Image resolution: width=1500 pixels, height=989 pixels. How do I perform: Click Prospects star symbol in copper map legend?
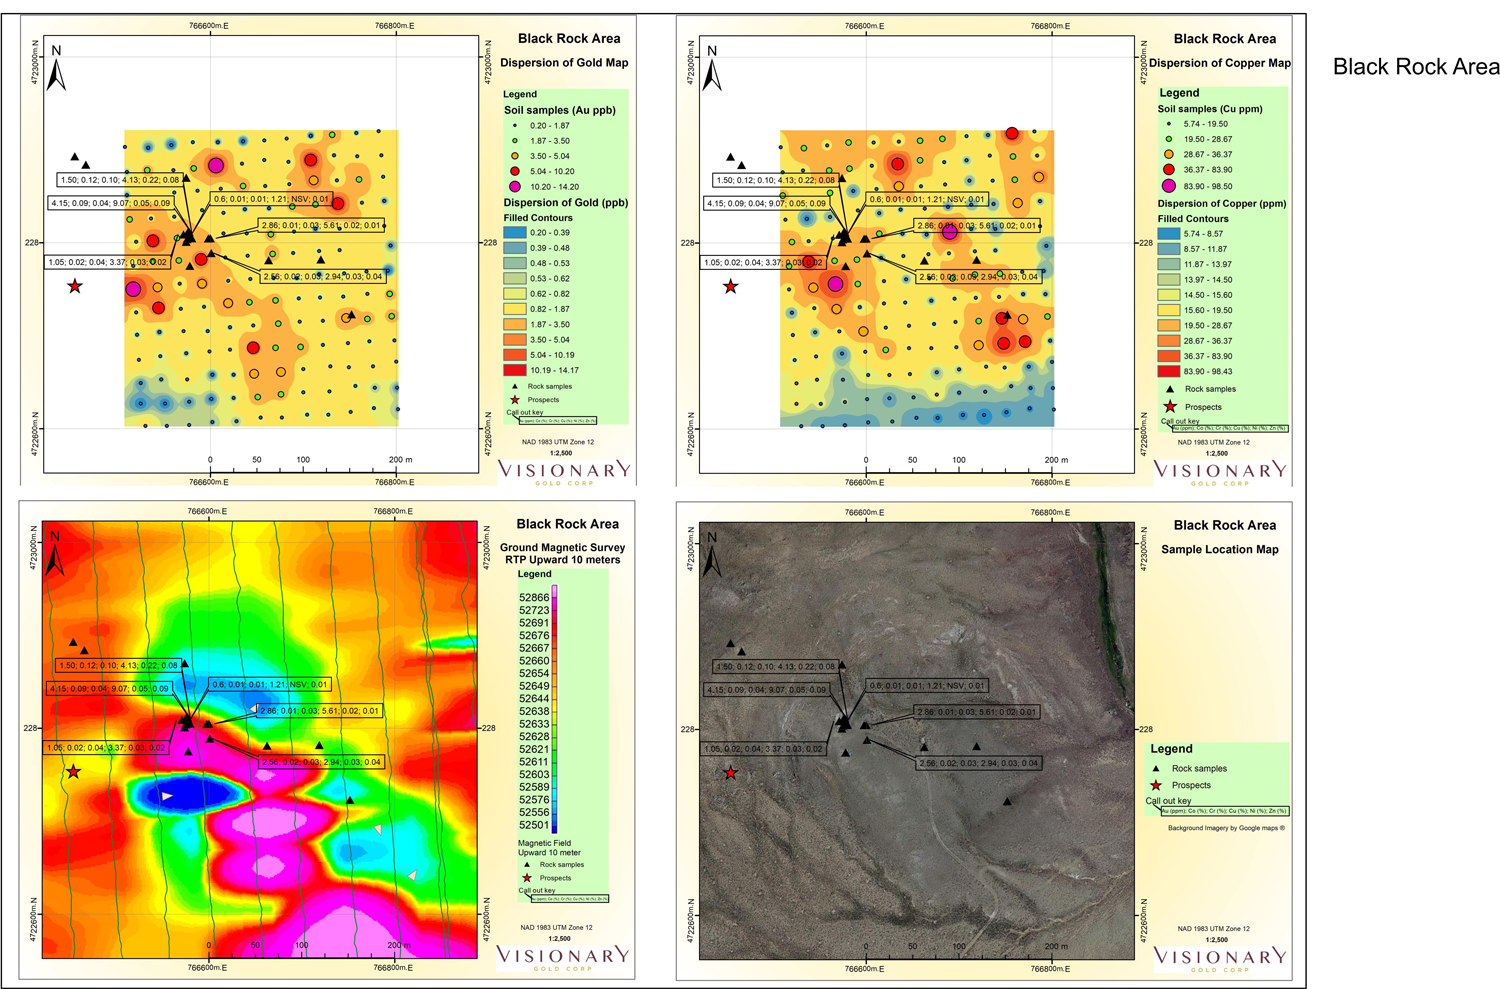pyautogui.click(x=1169, y=407)
